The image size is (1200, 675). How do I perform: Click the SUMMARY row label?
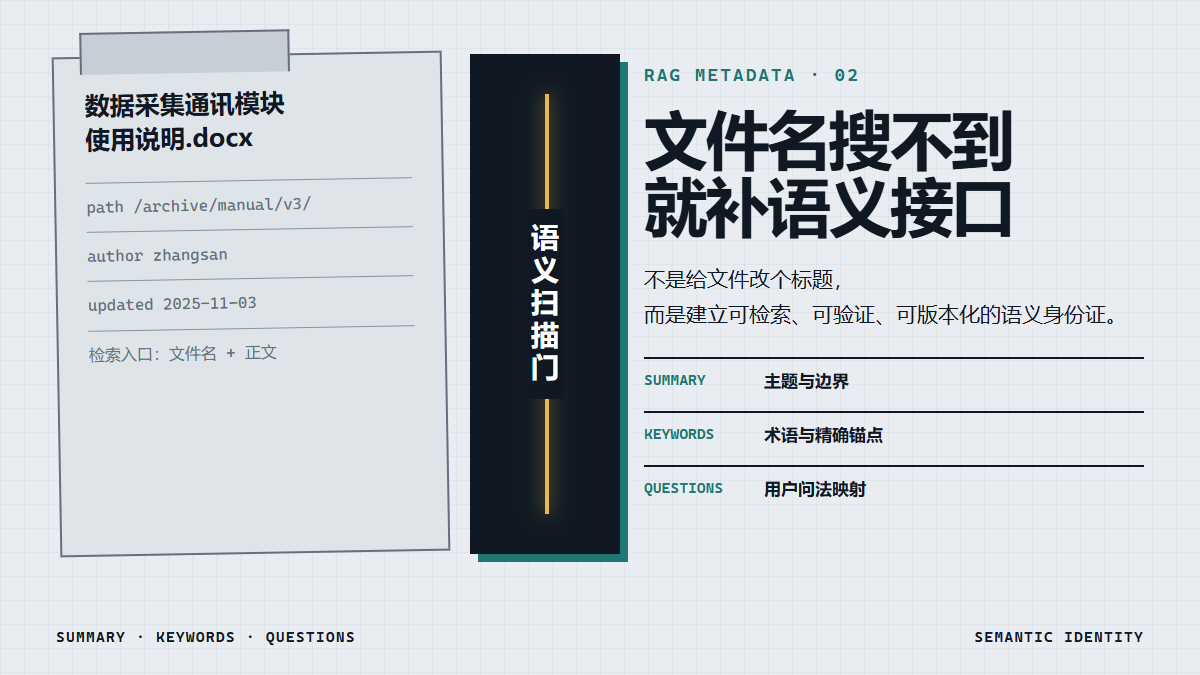675,380
